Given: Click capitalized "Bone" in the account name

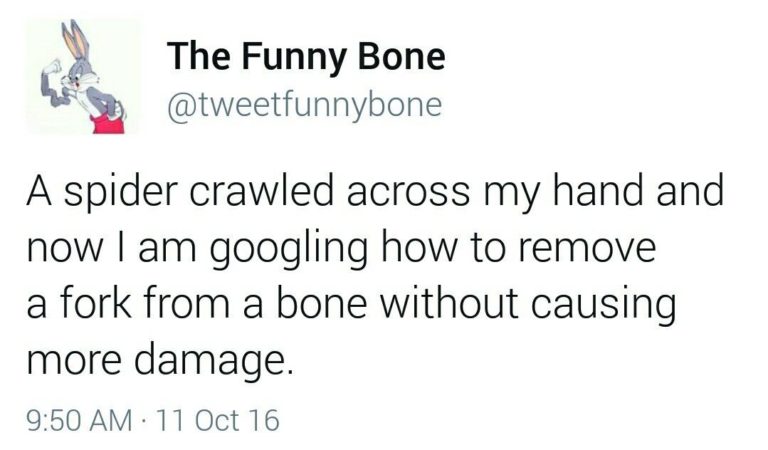Looking at the screenshot, I should (404, 56).
